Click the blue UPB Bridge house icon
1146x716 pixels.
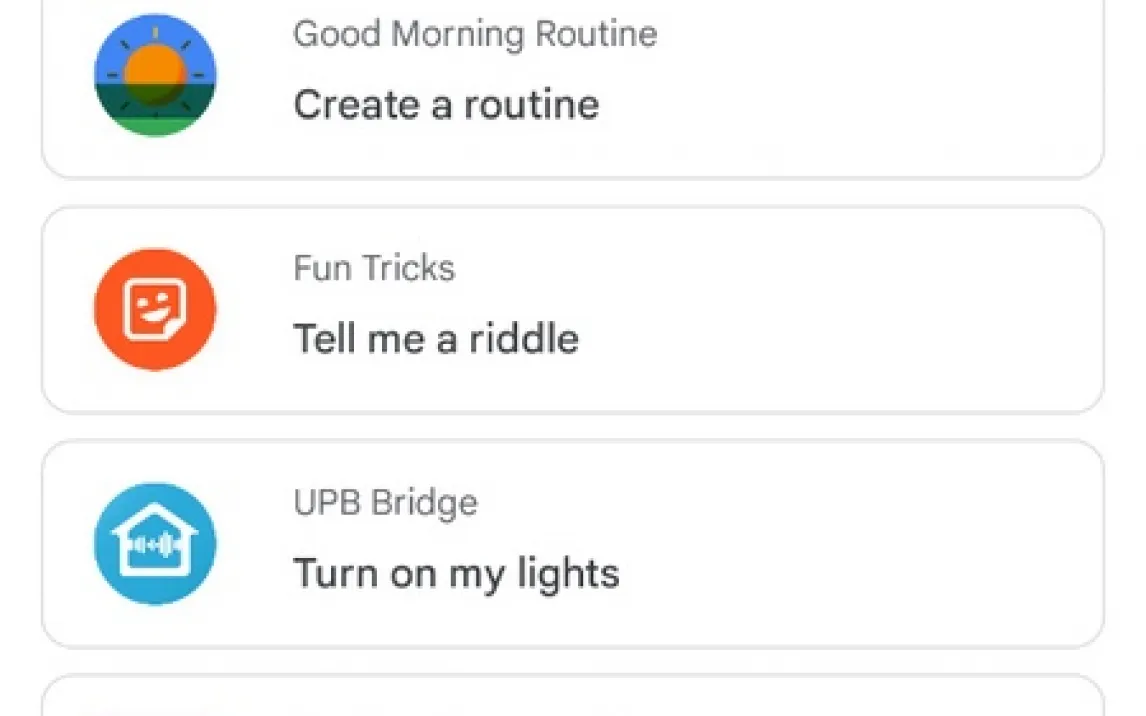click(155, 543)
